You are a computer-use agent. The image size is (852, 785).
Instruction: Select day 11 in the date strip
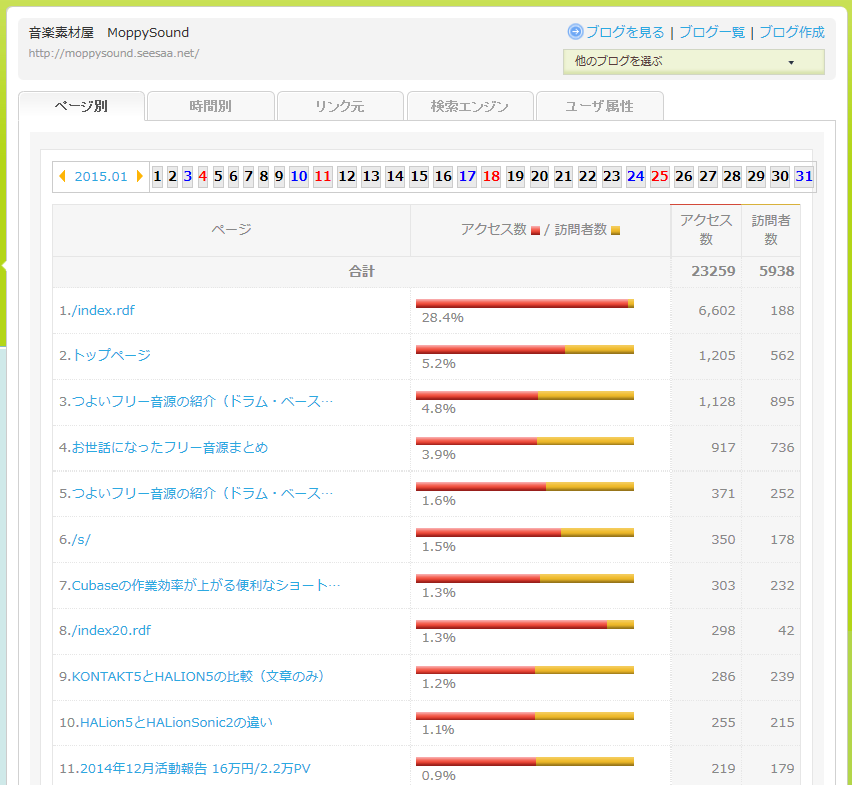(322, 176)
